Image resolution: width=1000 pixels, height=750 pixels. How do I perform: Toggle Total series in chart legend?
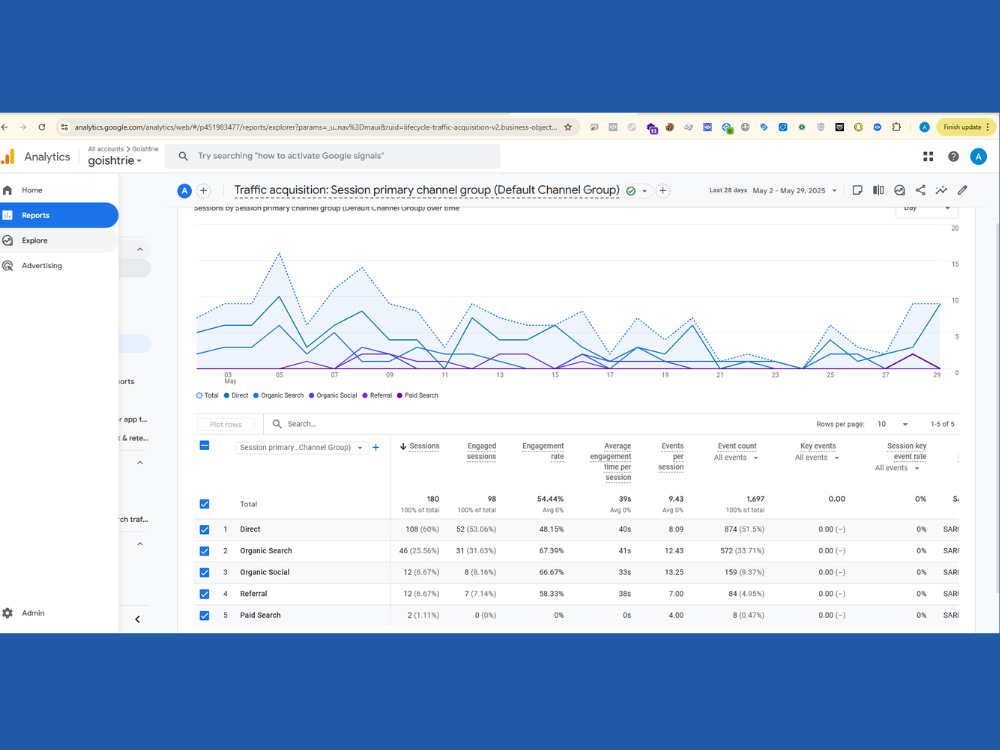point(207,395)
